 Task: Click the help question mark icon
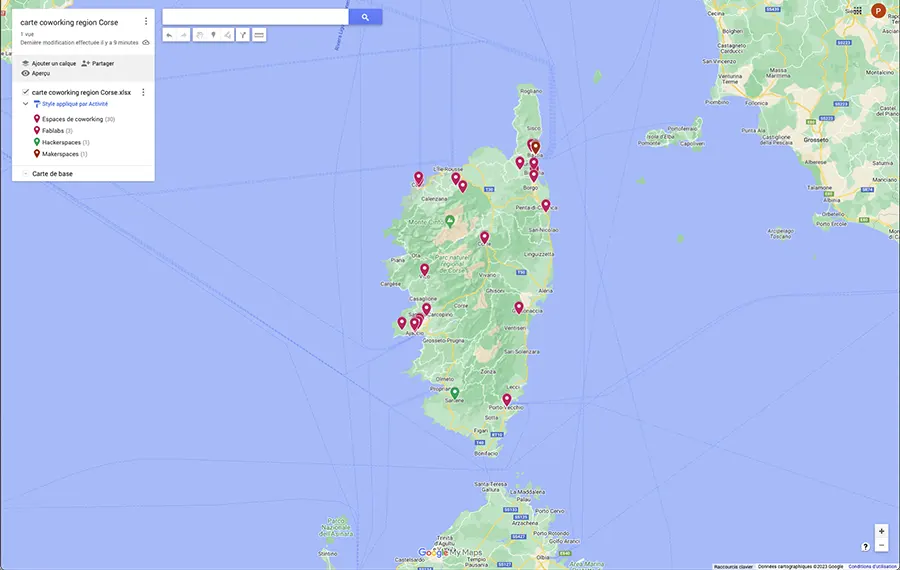[865, 546]
